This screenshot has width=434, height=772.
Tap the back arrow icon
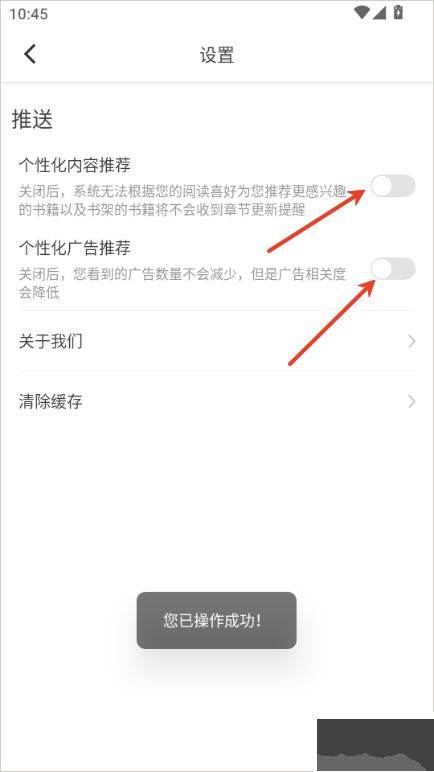click(30, 54)
